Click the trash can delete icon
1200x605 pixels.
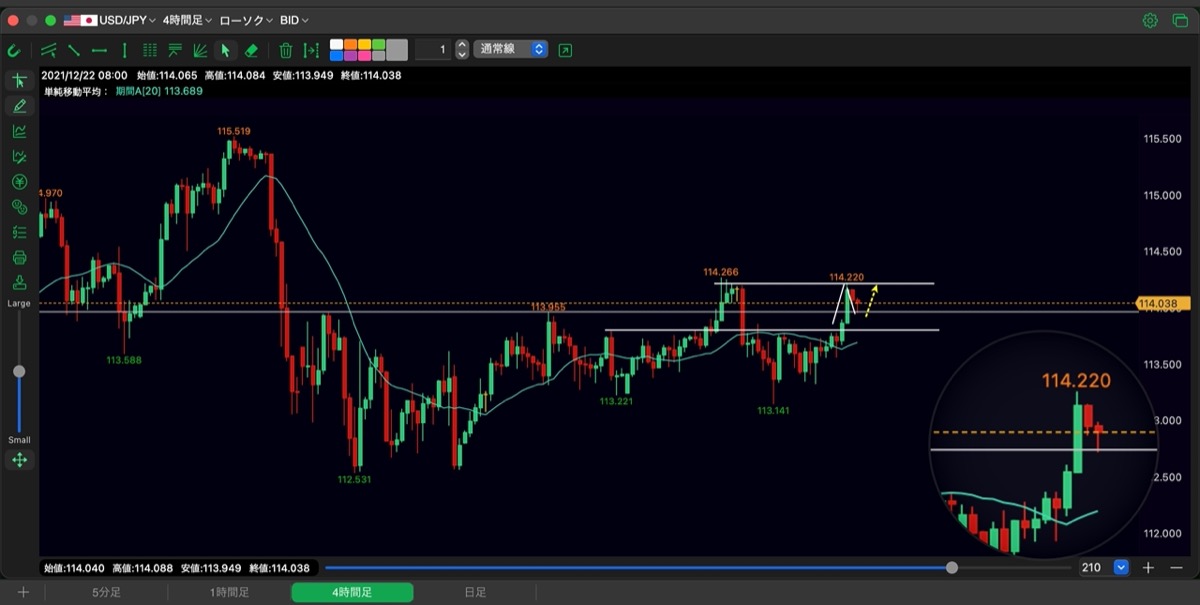coord(286,49)
